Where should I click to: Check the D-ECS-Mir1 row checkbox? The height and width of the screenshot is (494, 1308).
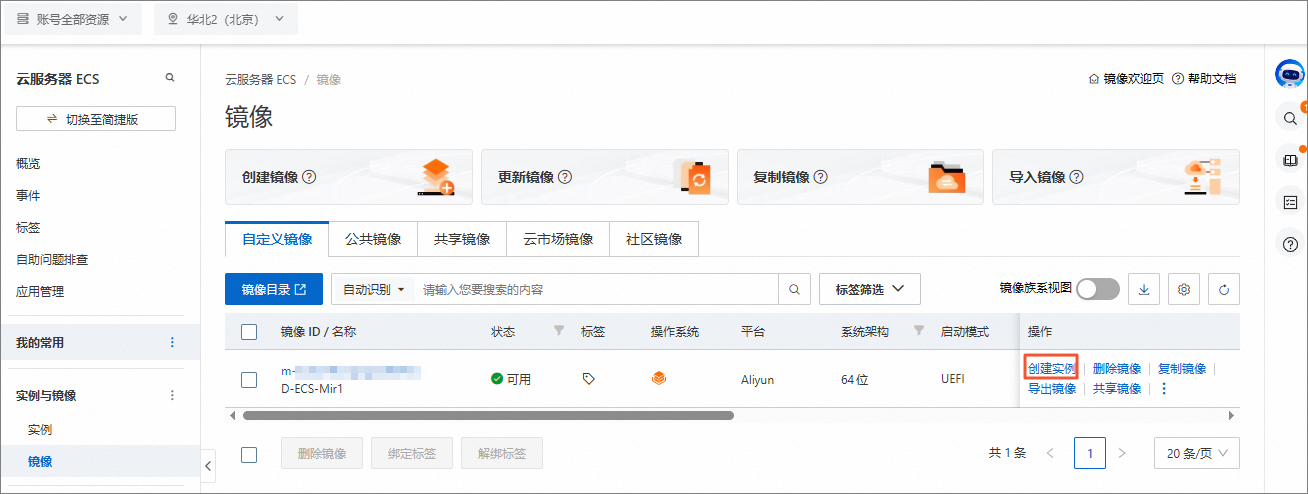pyautogui.click(x=250, y=379)
